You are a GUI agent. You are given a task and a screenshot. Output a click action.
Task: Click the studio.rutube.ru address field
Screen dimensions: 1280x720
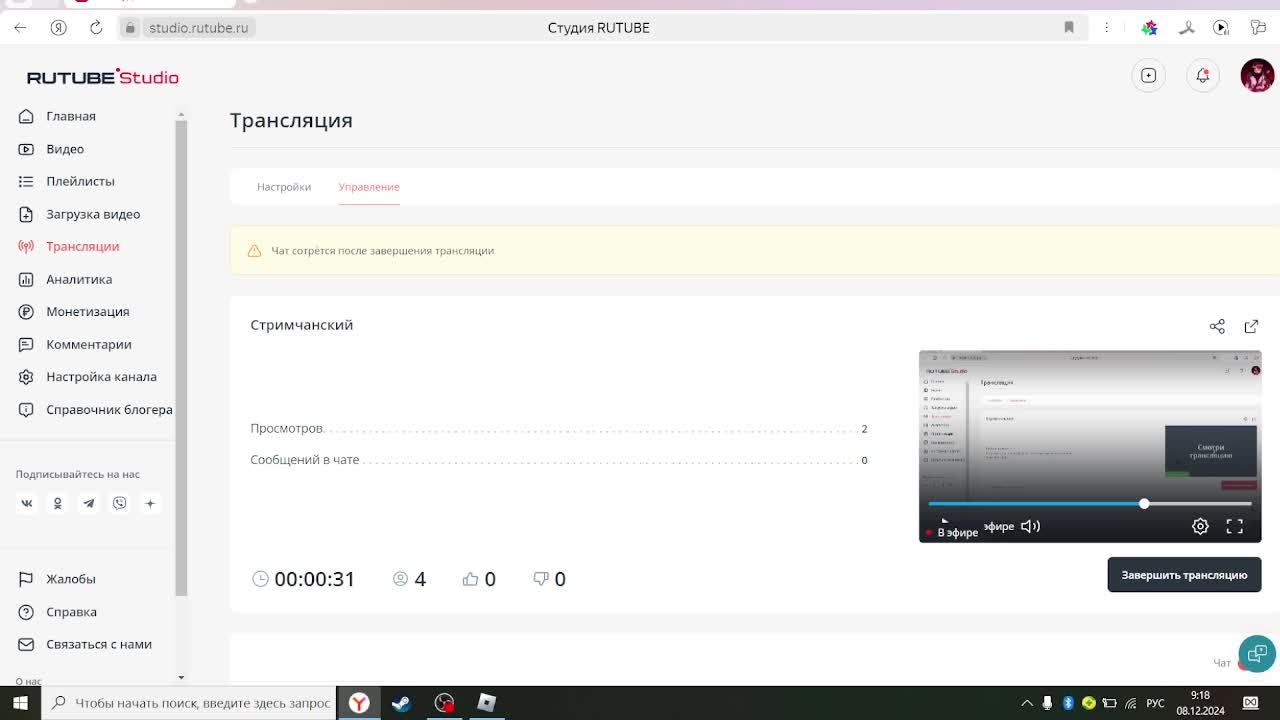[198, 28]
